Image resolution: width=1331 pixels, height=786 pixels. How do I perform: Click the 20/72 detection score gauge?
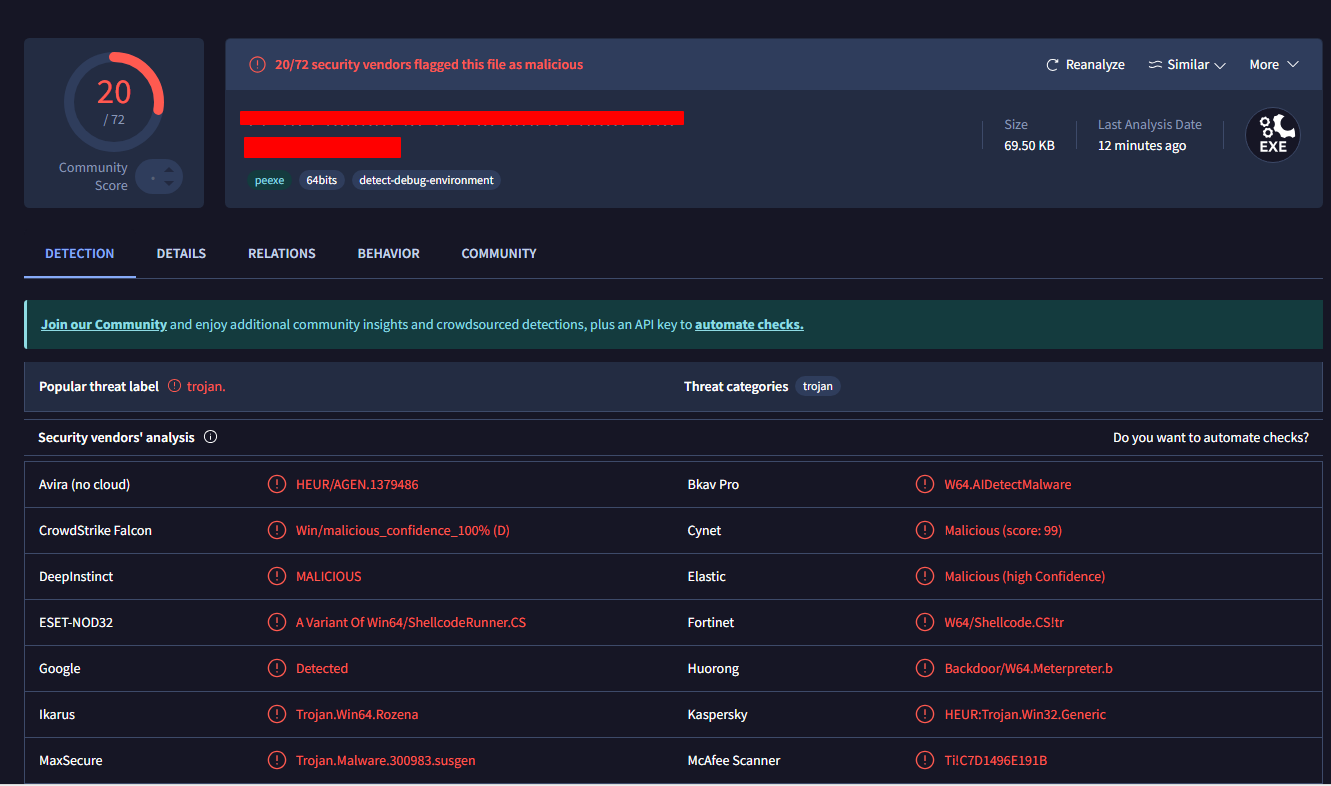pos(114,102)
